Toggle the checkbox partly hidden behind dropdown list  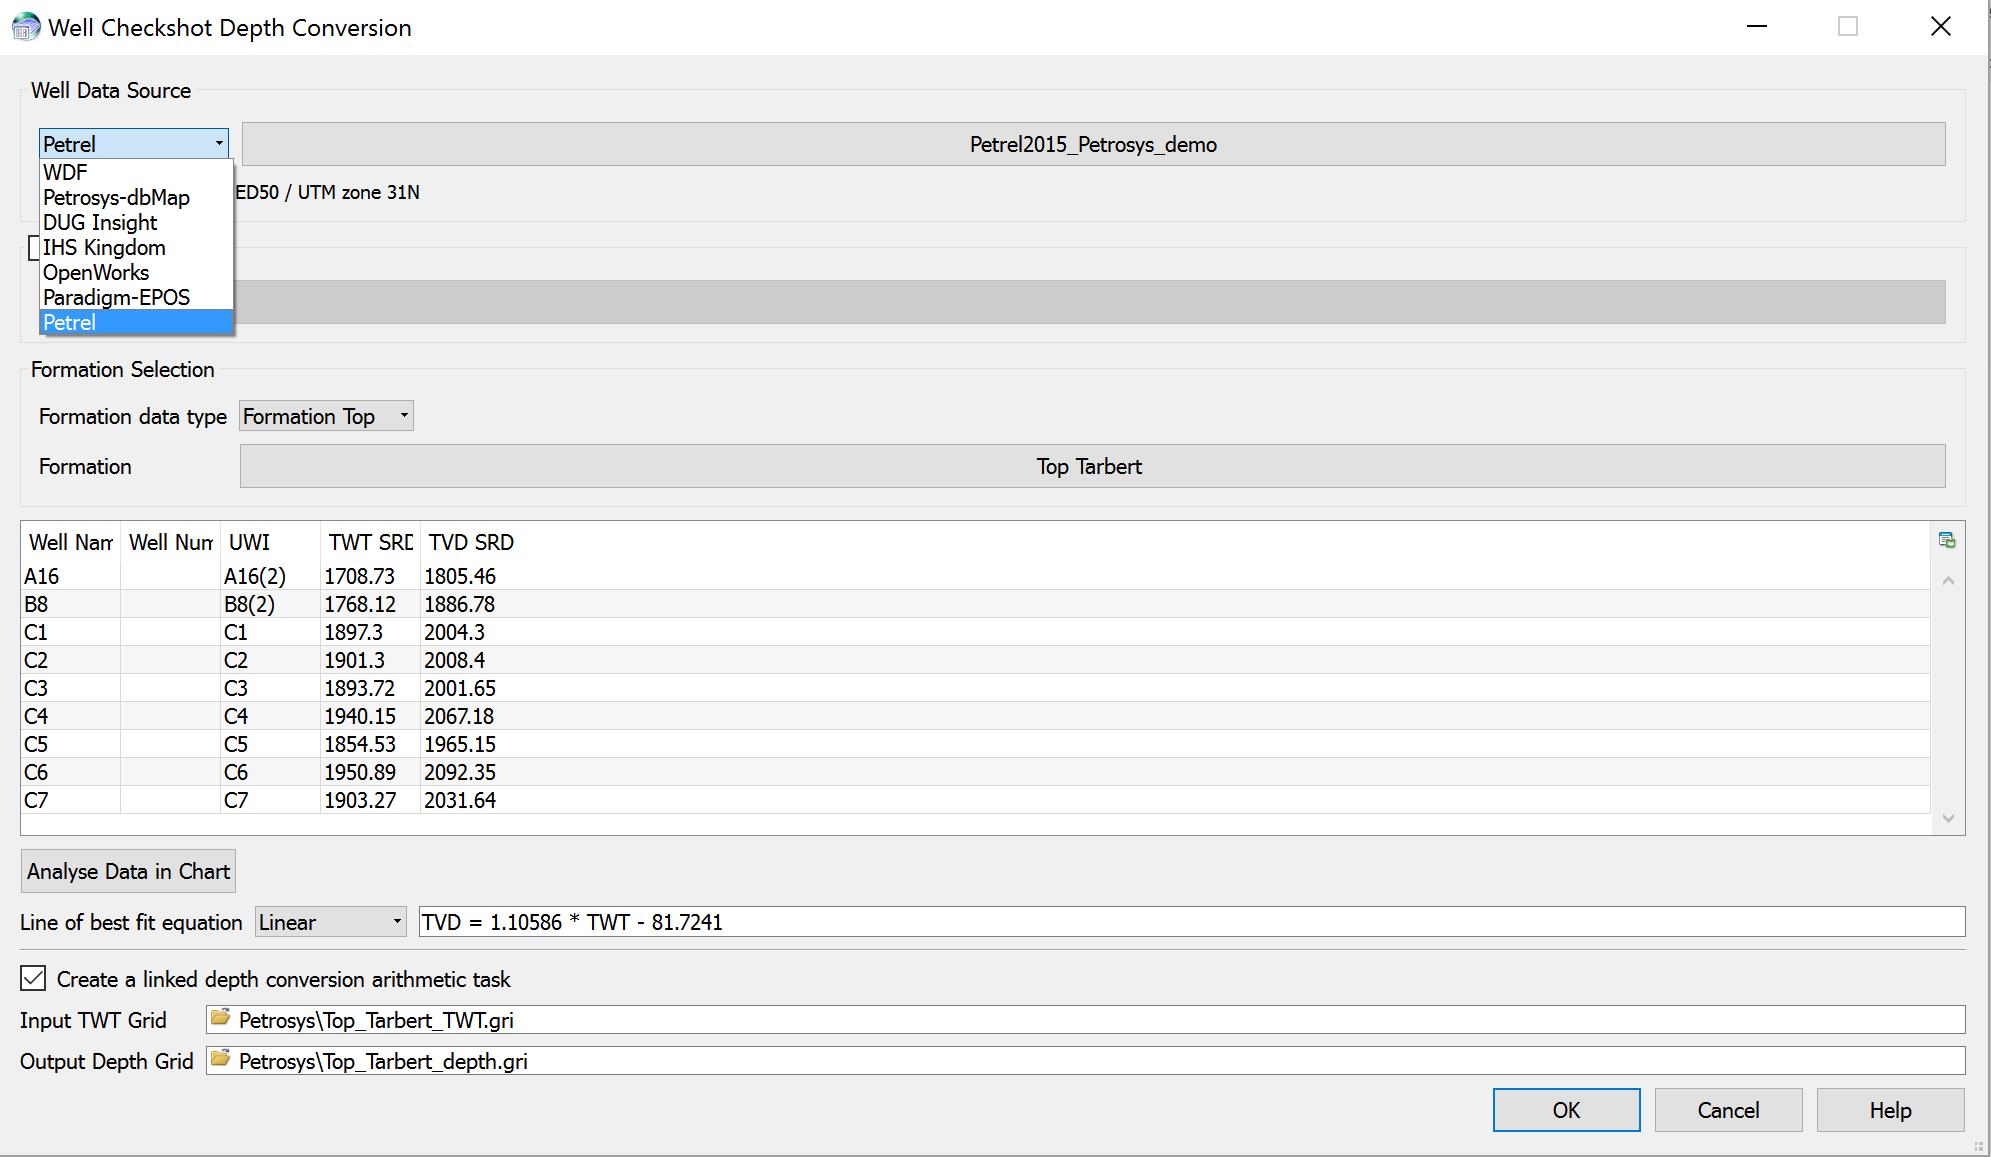tap(33, 248)
